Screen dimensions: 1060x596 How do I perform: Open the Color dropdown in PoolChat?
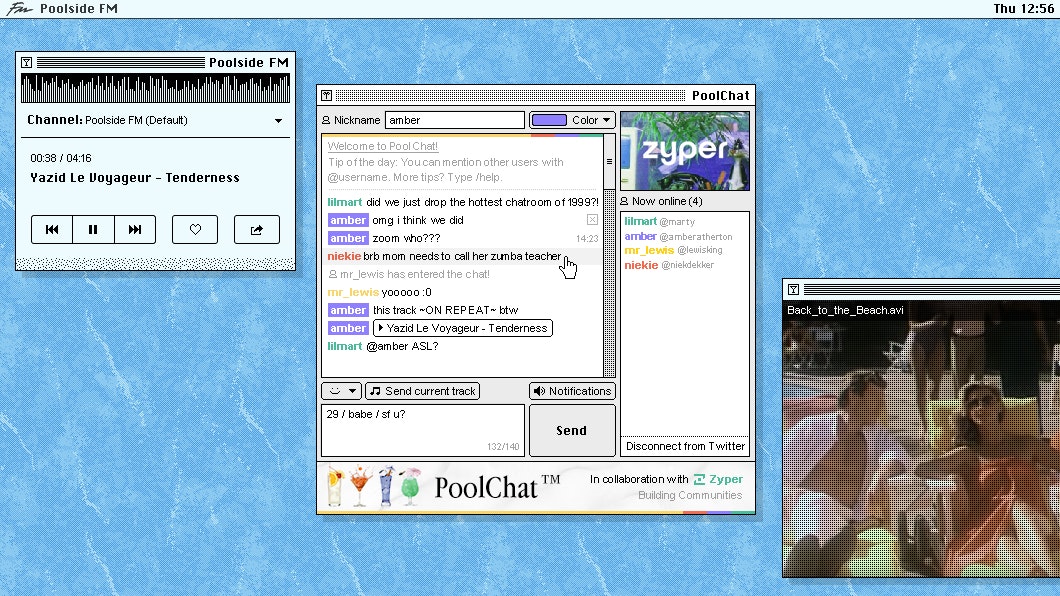(573, 120)
